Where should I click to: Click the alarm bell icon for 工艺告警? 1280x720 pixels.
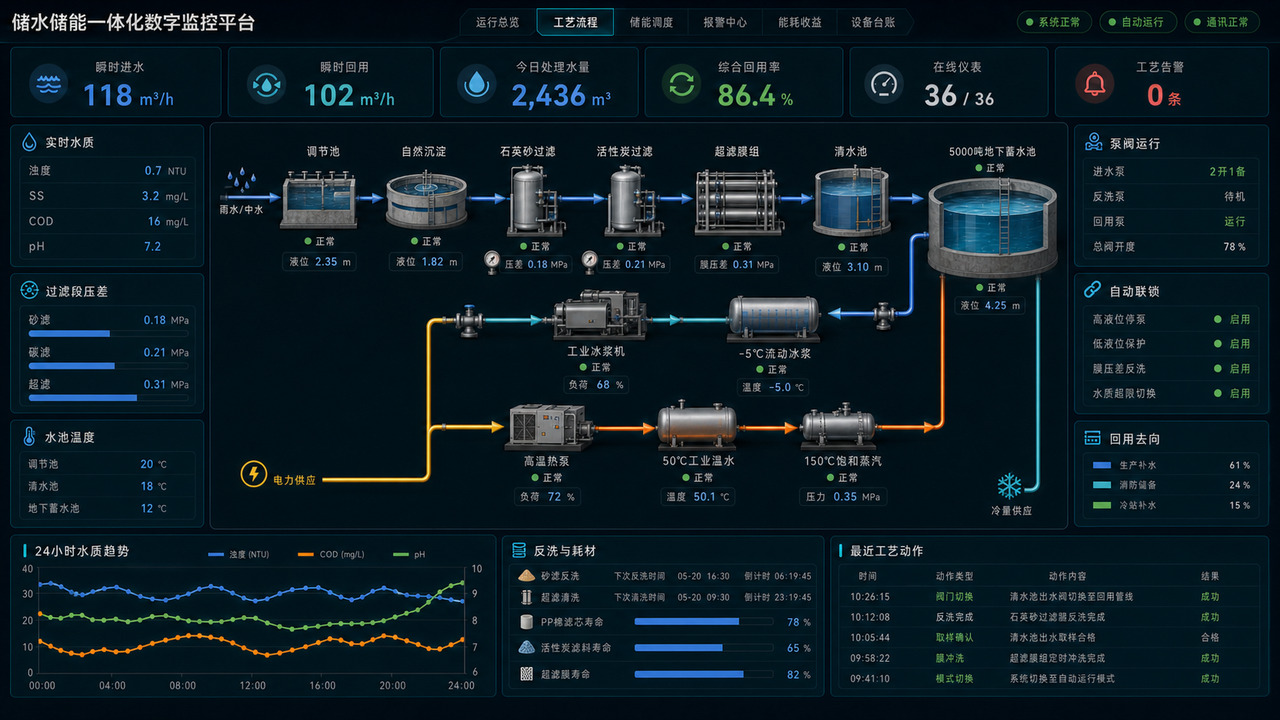[x=1095, y=84]
